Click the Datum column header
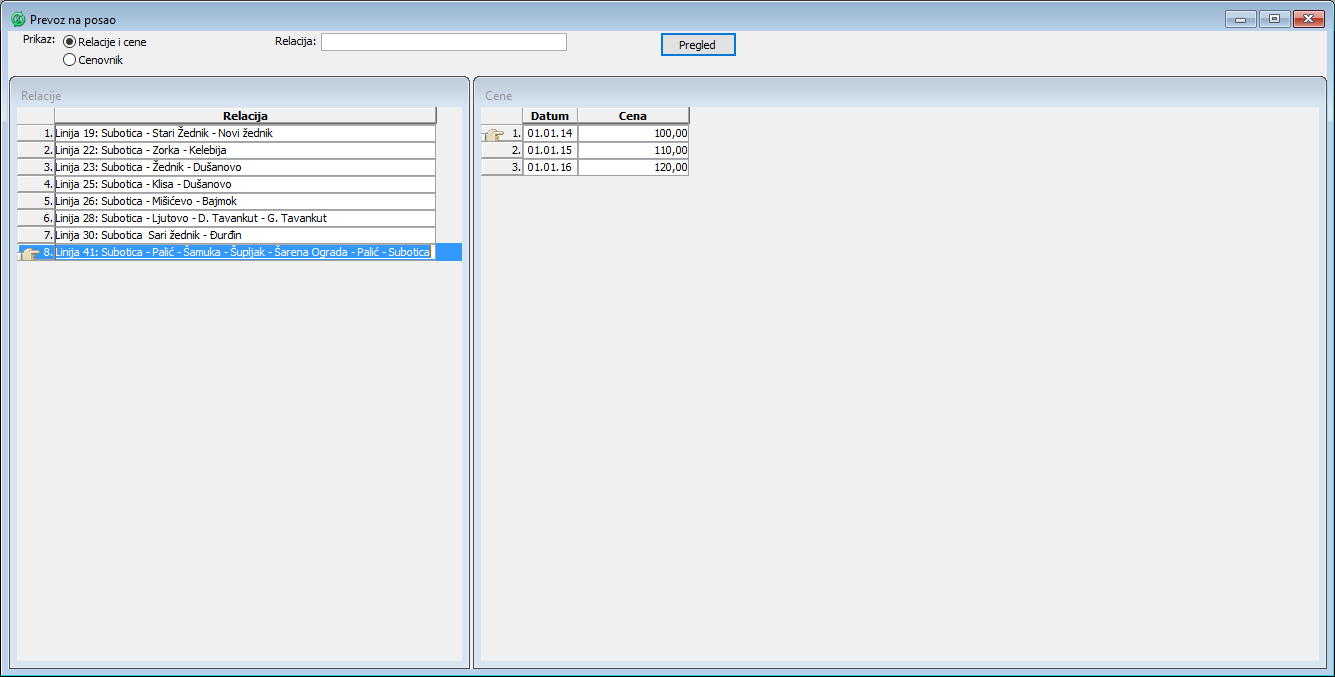The width and height of the screenshot is (1335, 677). click(x=549, y=116)
